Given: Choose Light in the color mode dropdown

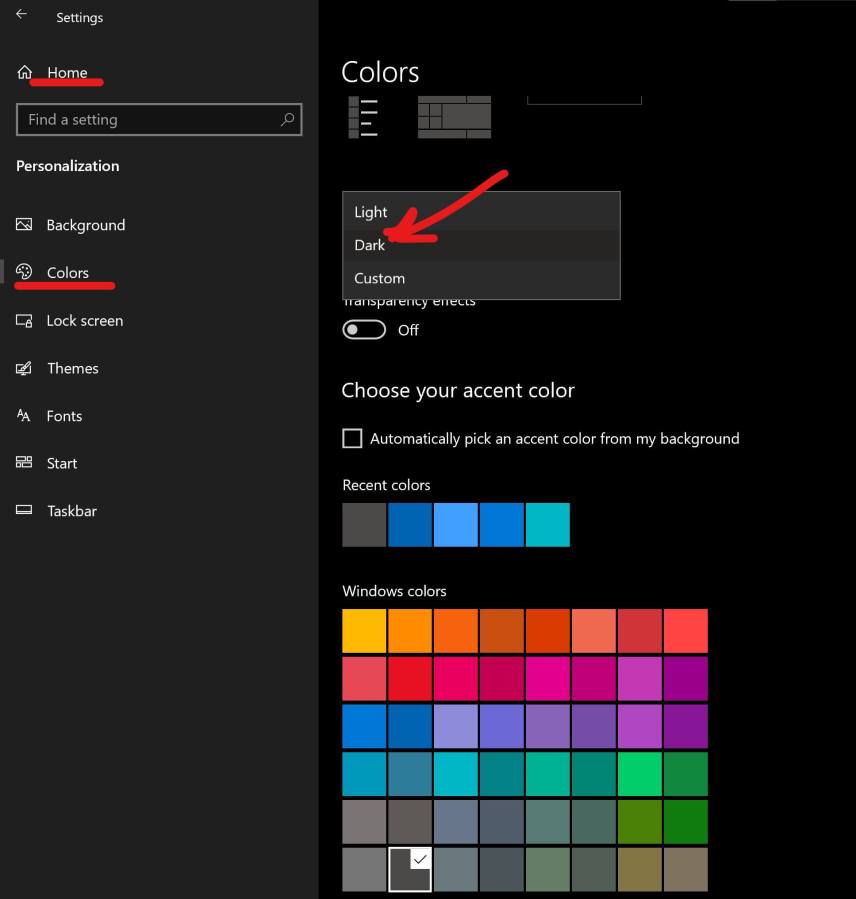Looking at the screenshot, I should (x=371, y=212).
